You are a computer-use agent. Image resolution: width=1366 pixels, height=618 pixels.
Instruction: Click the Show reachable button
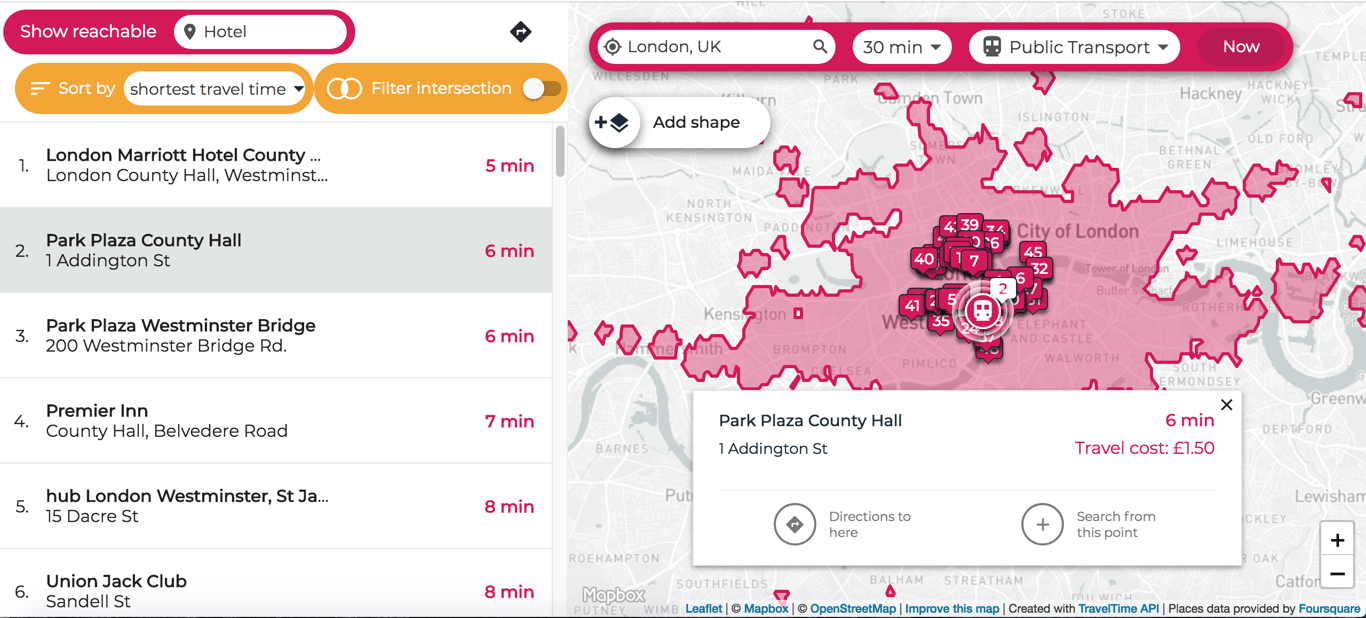pyautogui.click(x=88, y=32)
